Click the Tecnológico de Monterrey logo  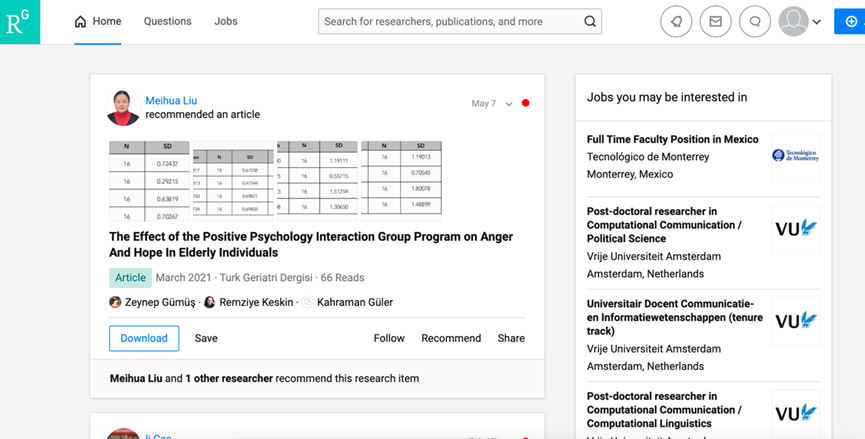795,156
